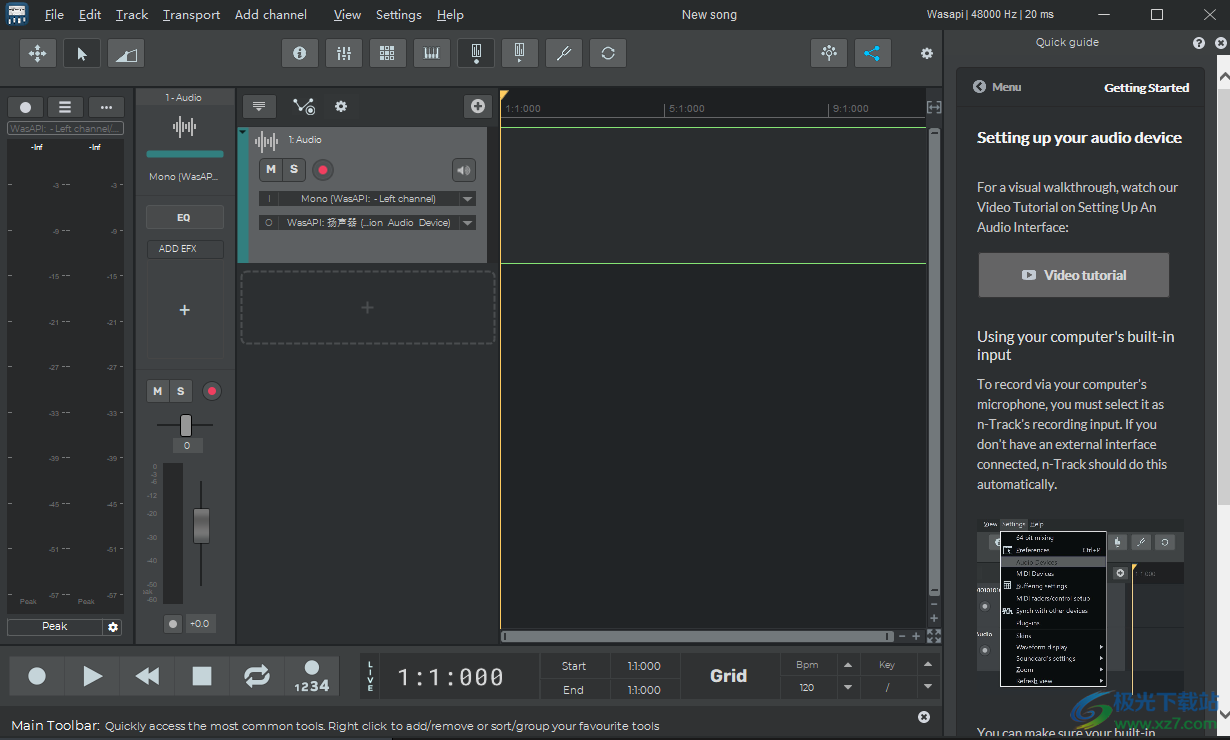Open the Bpm dropdown arrow

point(847,687)
